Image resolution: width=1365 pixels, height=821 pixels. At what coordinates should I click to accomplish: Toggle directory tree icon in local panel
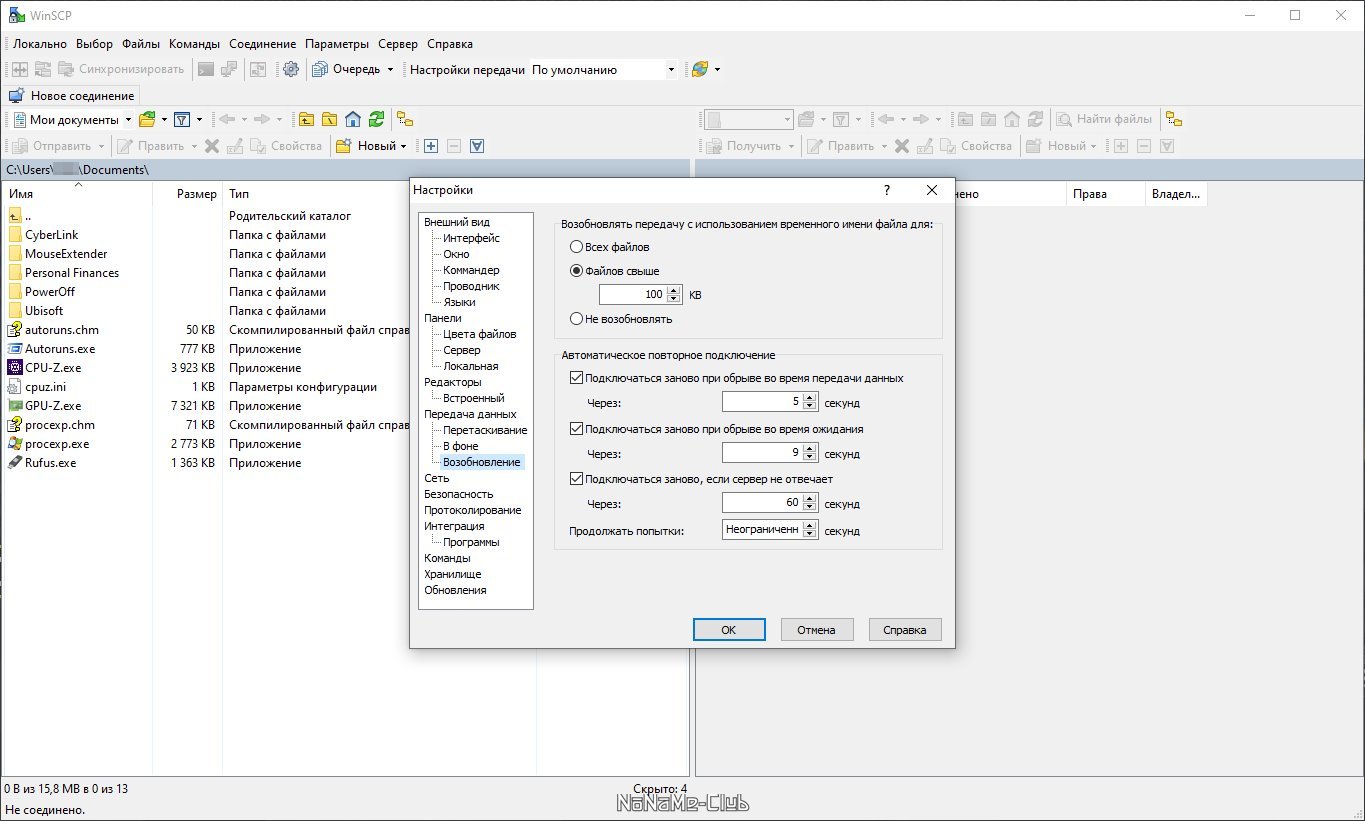coord(405,119)
